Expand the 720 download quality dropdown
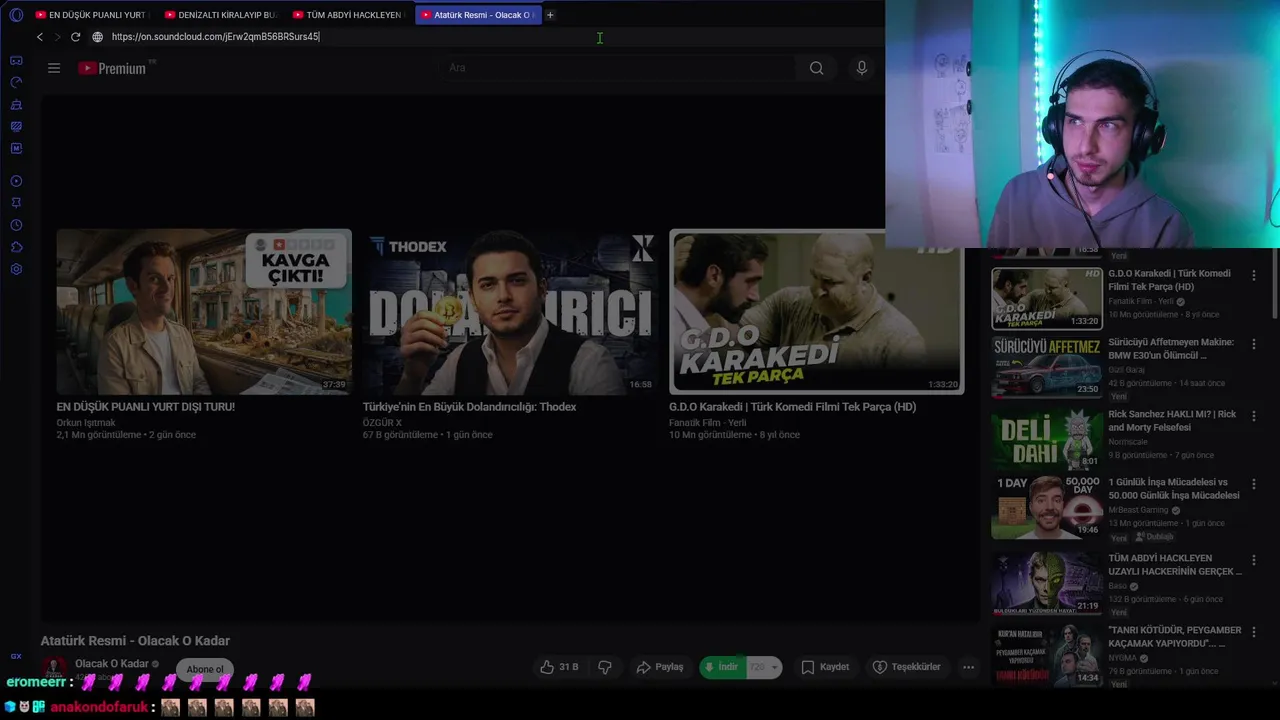The image size is (1280, 720). [764, 667]
